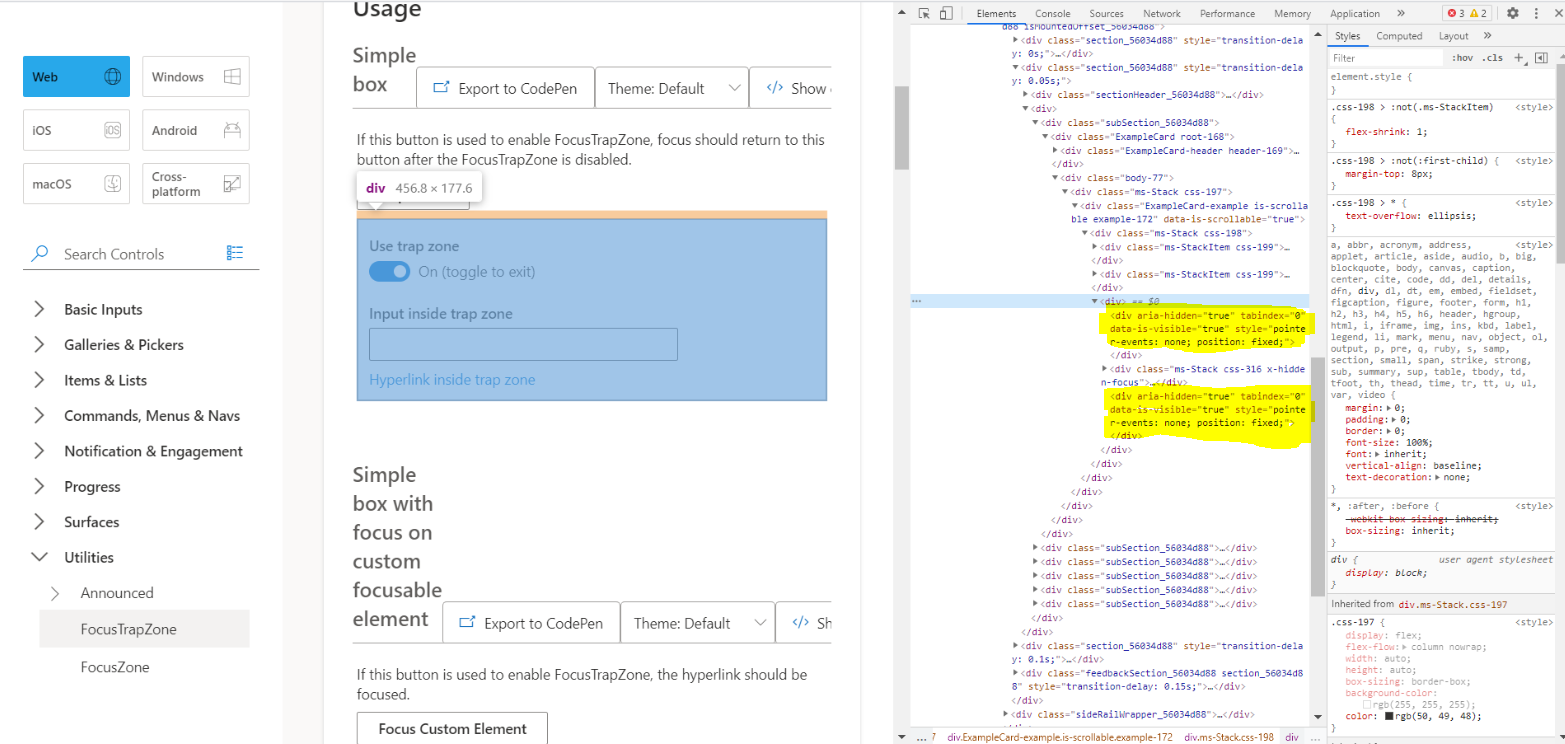Image resolution: width=1565 pixels, height=744 pixels.
Task: Select the Windows platform tile
Action: click(x=196, y=77)
